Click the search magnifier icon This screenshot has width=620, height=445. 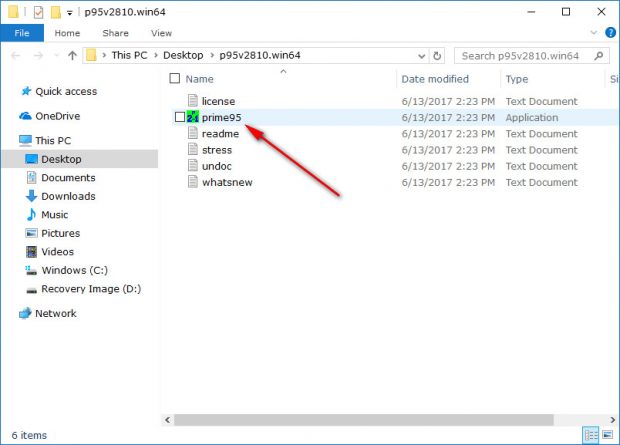click(x=599, y=56)
